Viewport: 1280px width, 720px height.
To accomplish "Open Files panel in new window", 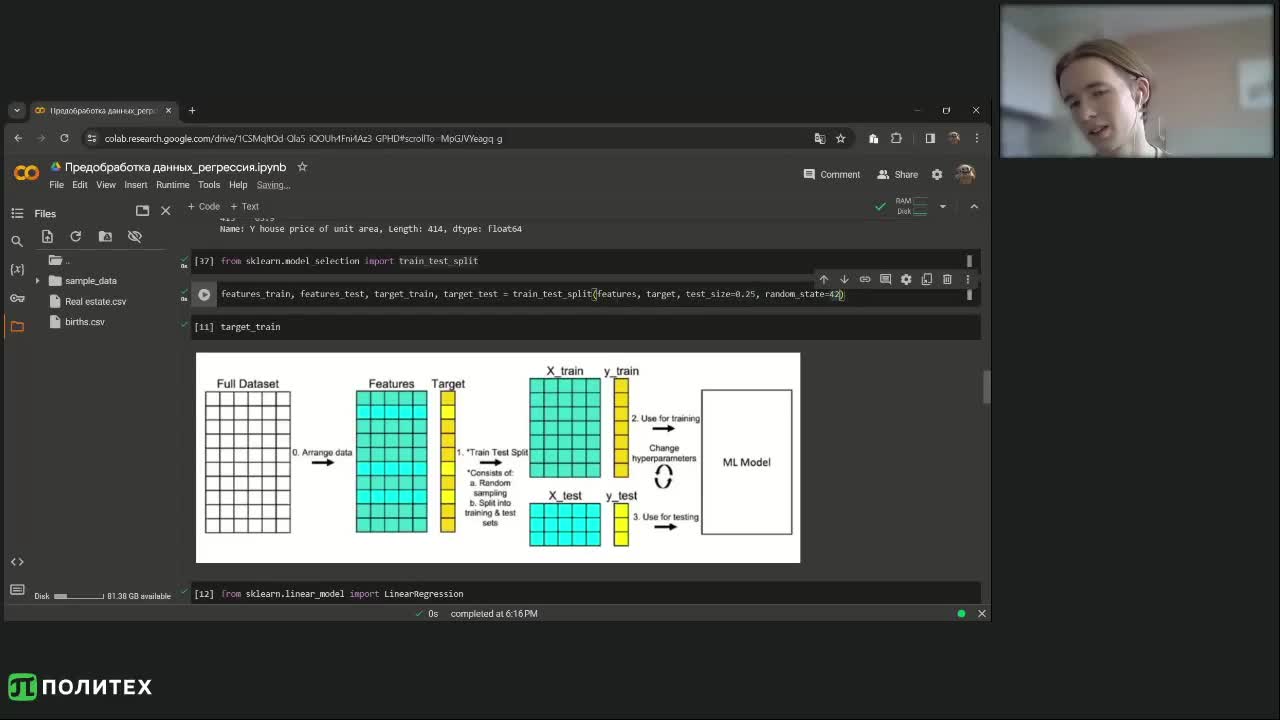I will click(142, 210).
